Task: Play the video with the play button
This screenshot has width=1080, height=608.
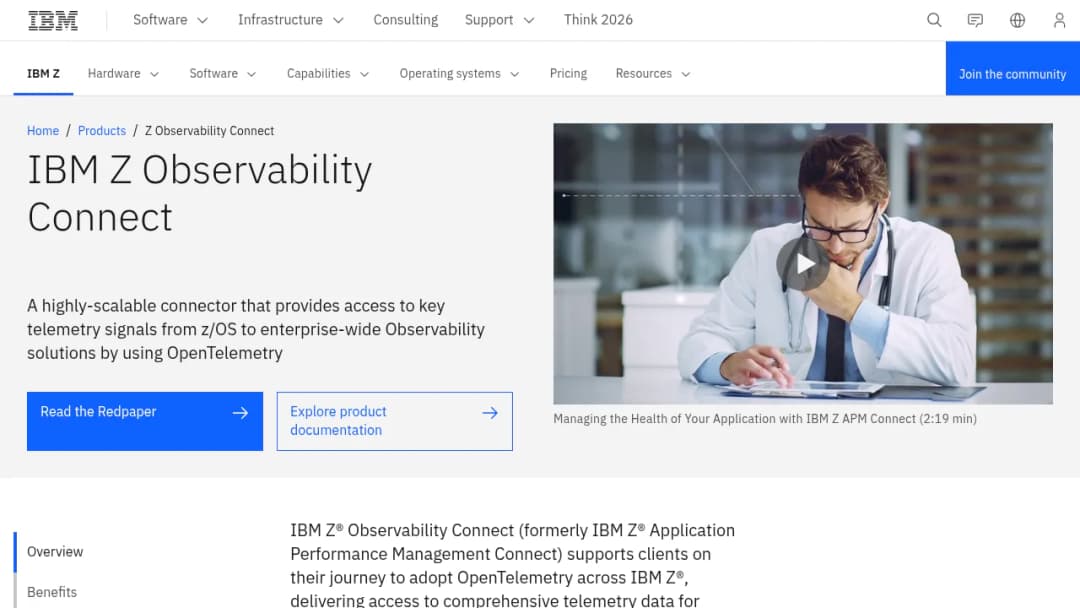Action: (803, 264)
